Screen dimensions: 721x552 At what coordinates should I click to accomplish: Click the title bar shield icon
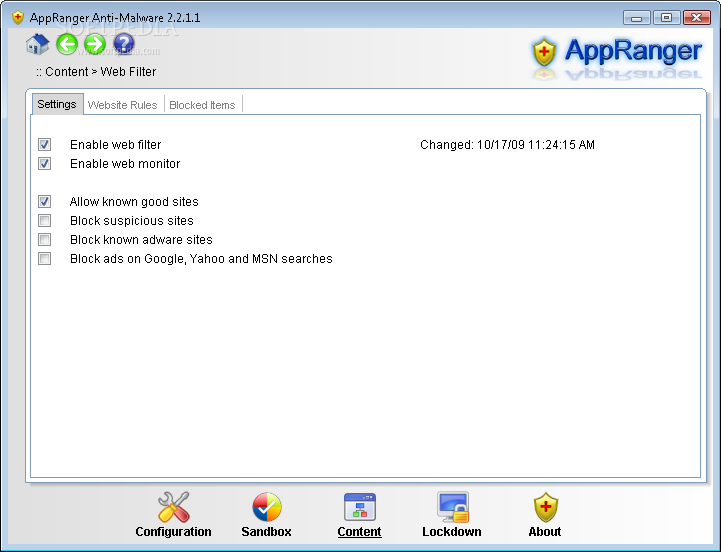(17, 17)
